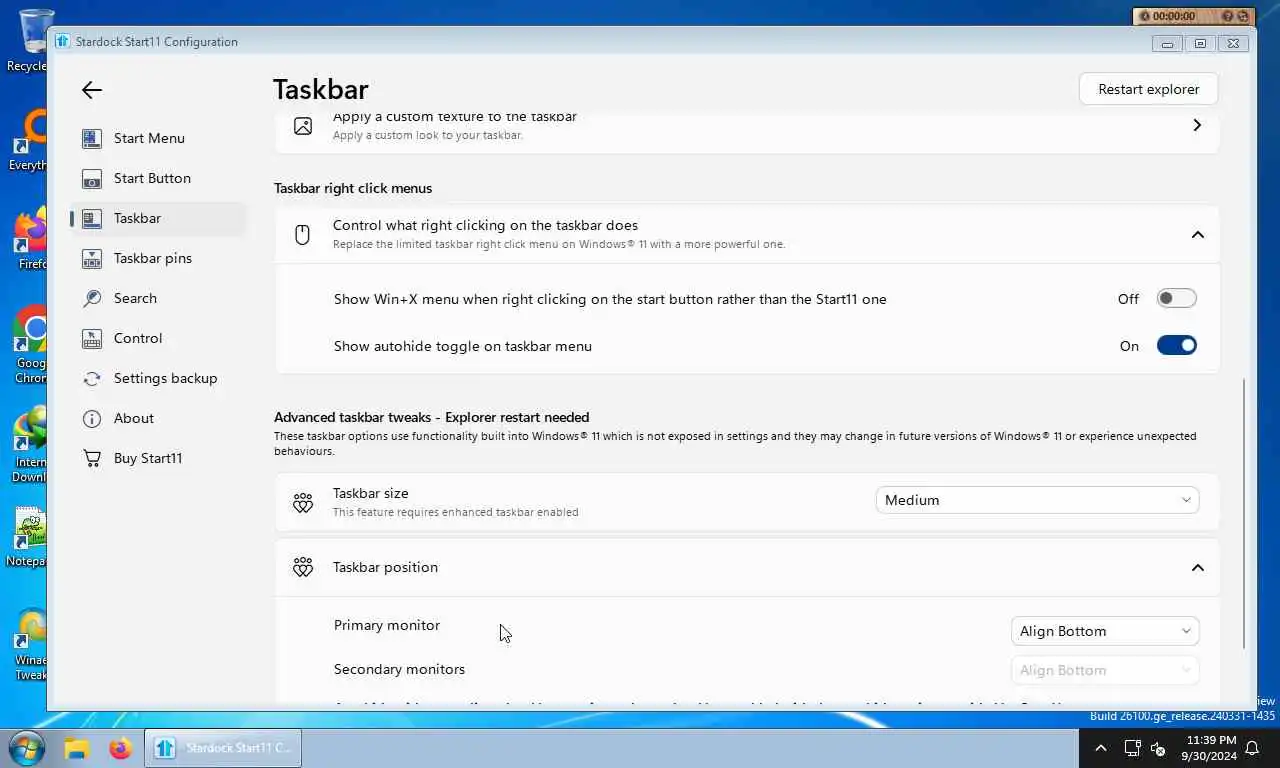Screen dimensions: 1280x768
Task: Click the Restart explorer button
Action: (1148, 89)
